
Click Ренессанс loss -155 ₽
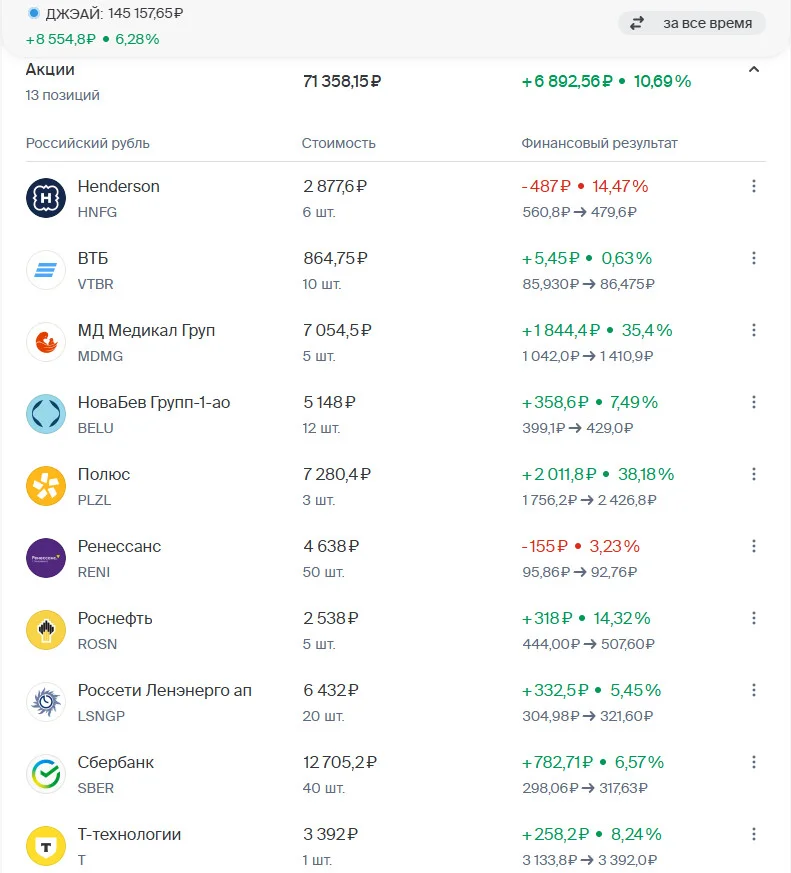point(544,546)
